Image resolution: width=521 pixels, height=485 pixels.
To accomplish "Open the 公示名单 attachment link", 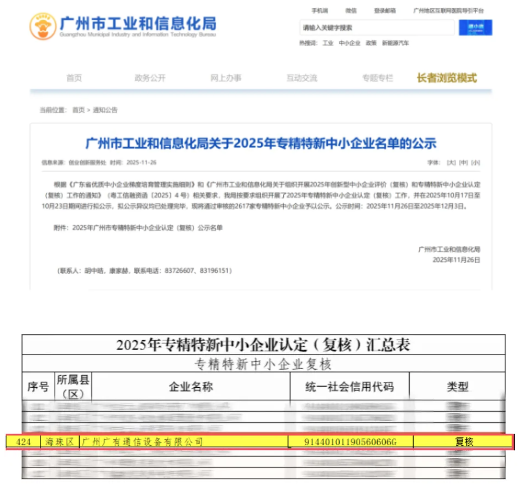I will 147,228.
